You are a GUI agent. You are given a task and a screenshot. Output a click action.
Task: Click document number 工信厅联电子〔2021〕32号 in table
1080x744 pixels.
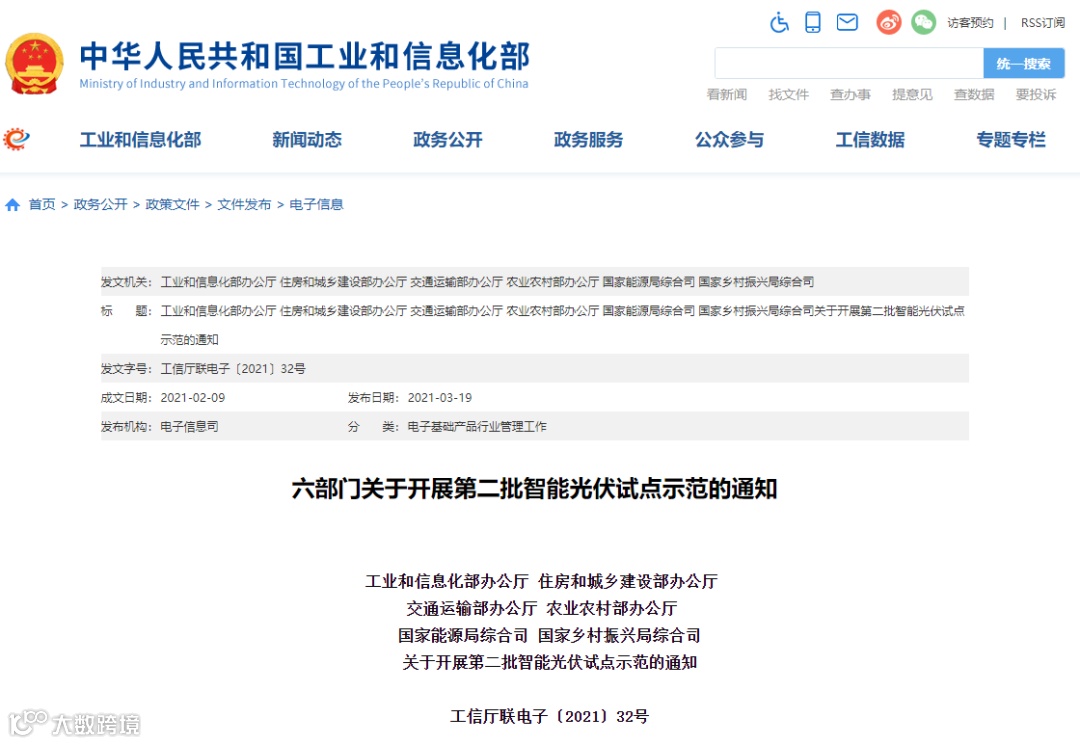pos(233,369)
